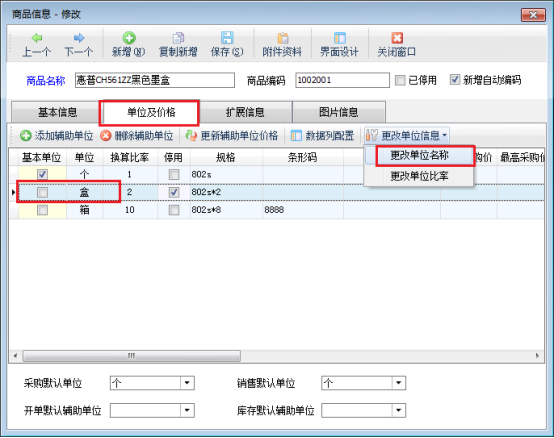Click the green 新增 plus icon
Screen dimensions: 554x438
pyautogui.click(x=129, y=37)
